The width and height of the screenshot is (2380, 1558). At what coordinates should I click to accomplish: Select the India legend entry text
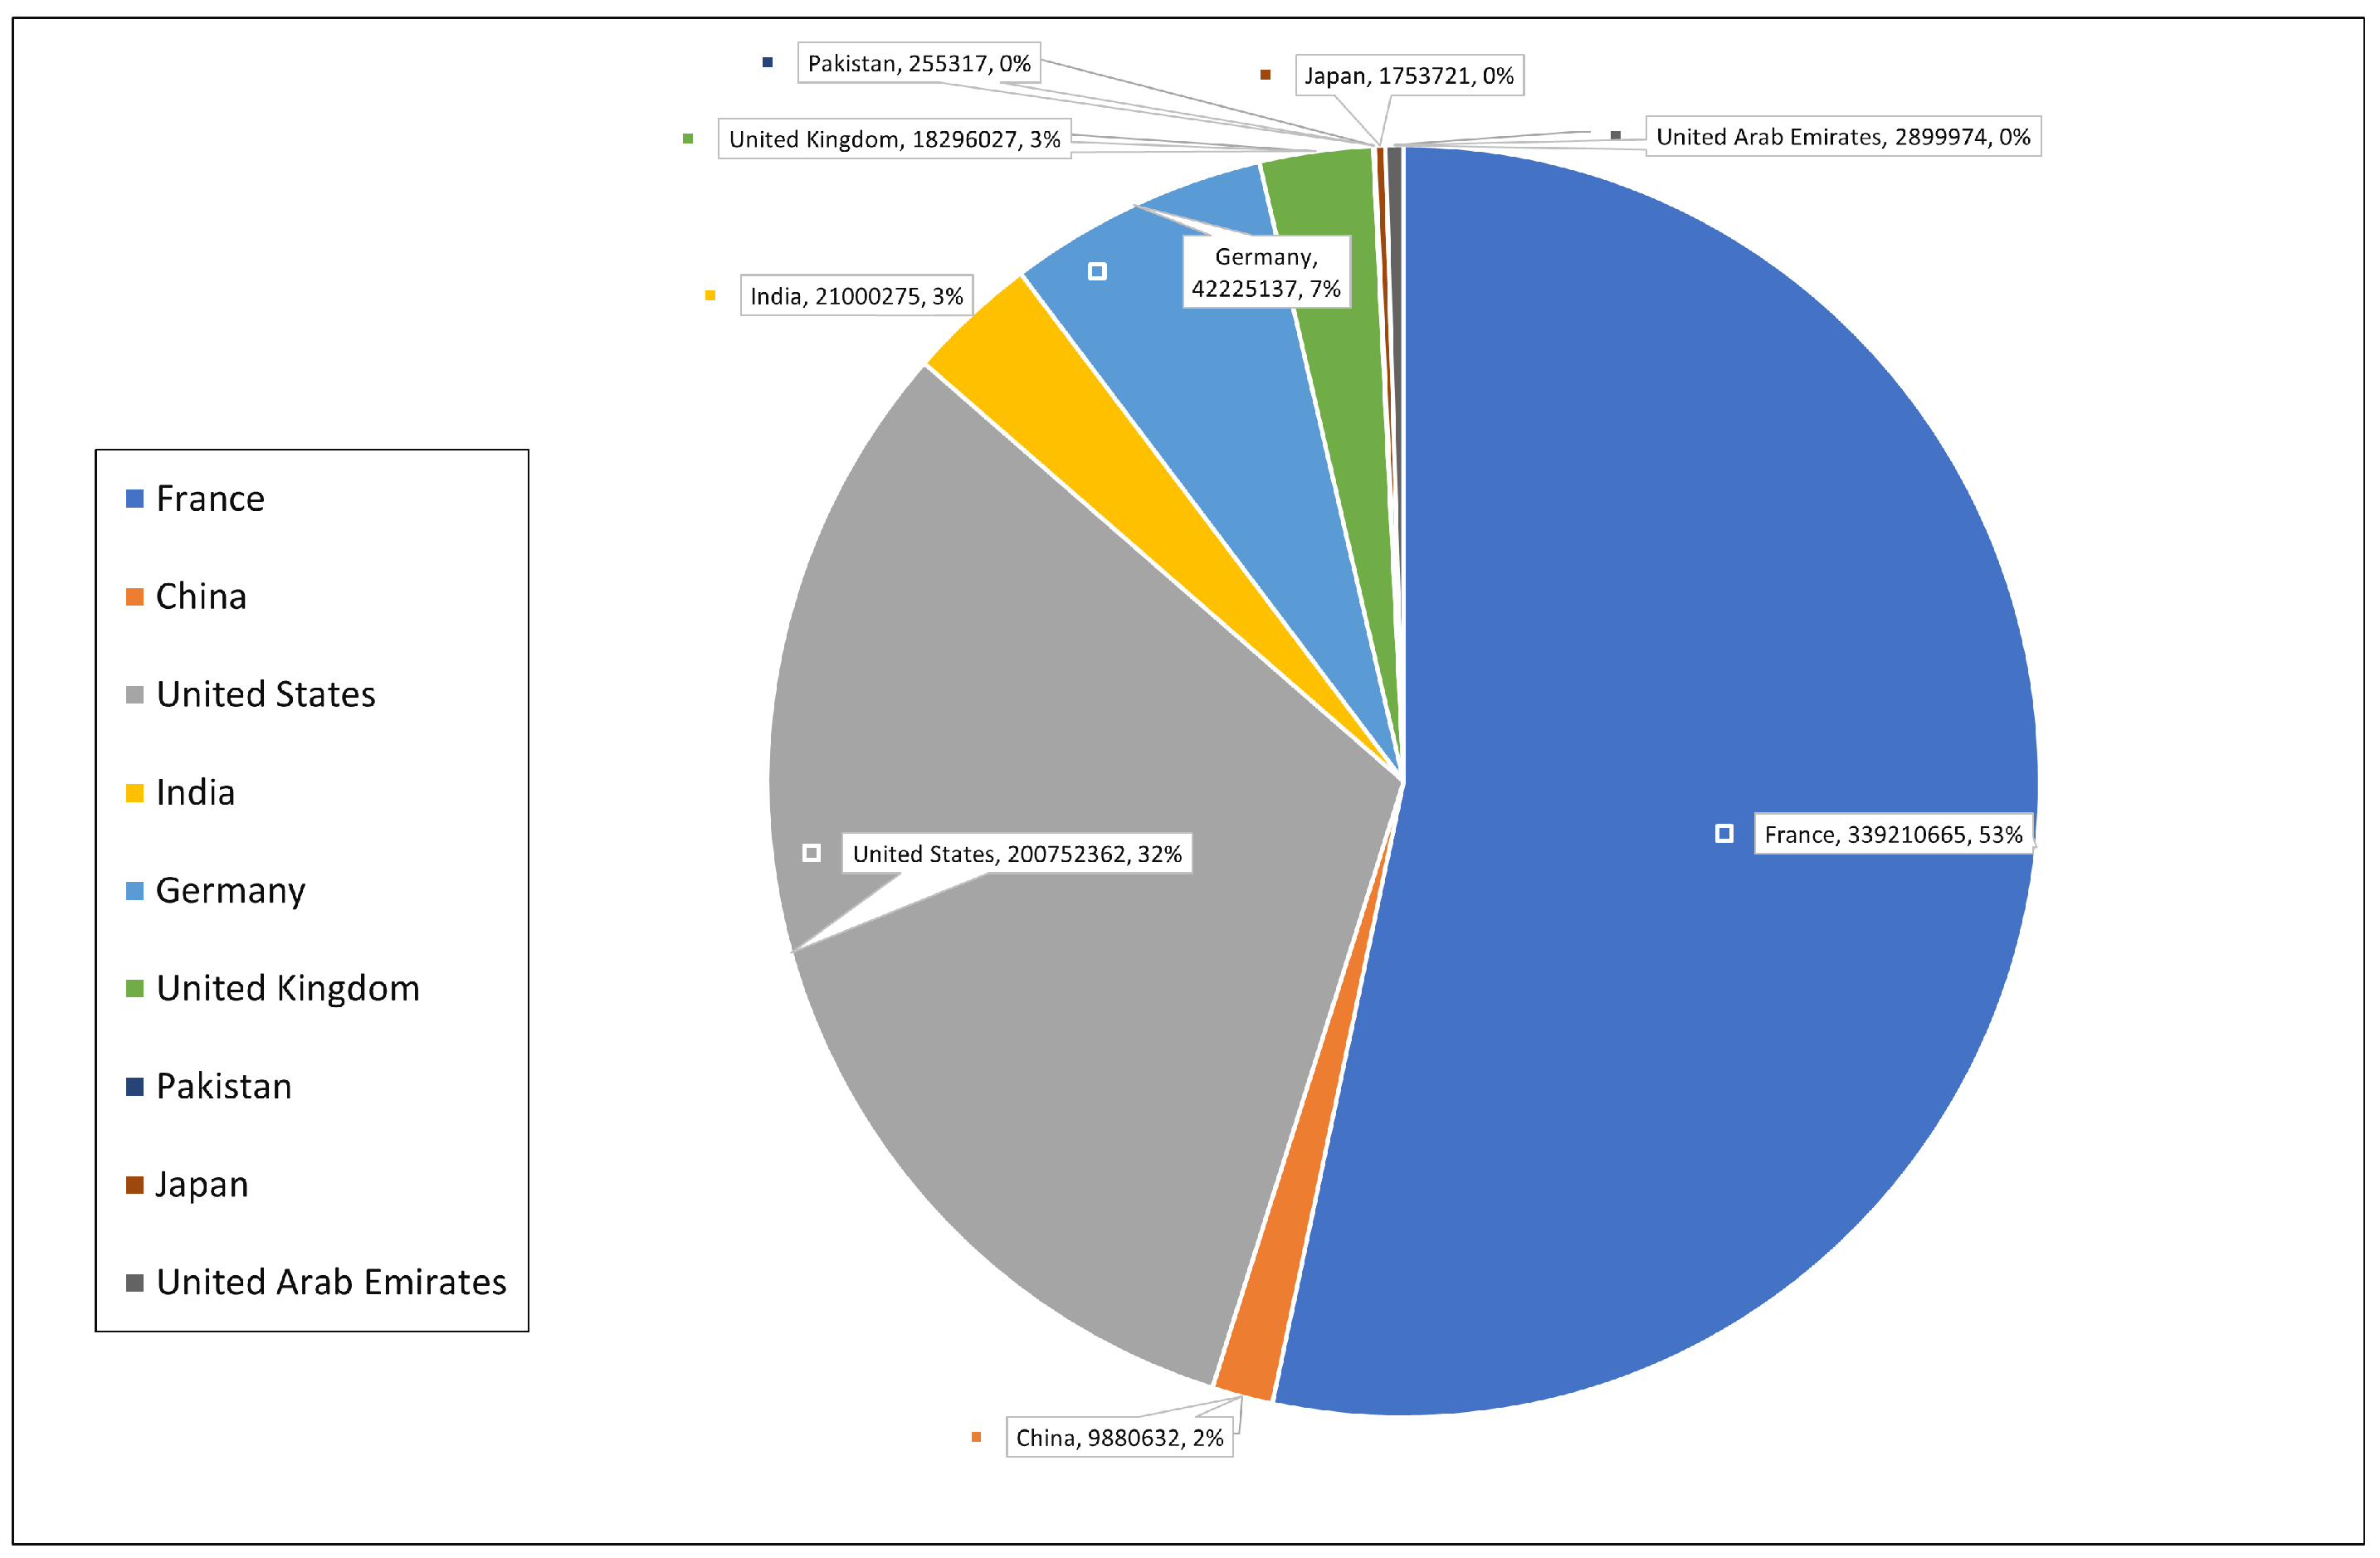point(196,793)
